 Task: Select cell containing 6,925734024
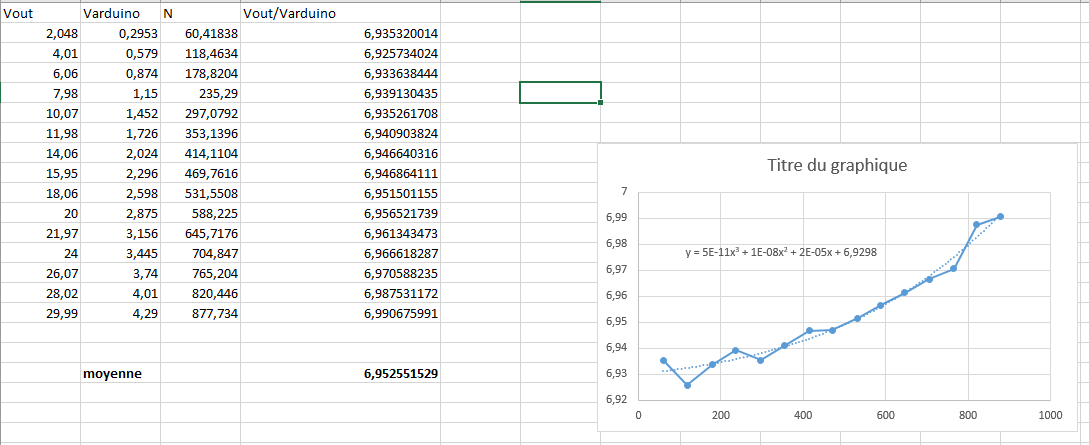[340, 53]
